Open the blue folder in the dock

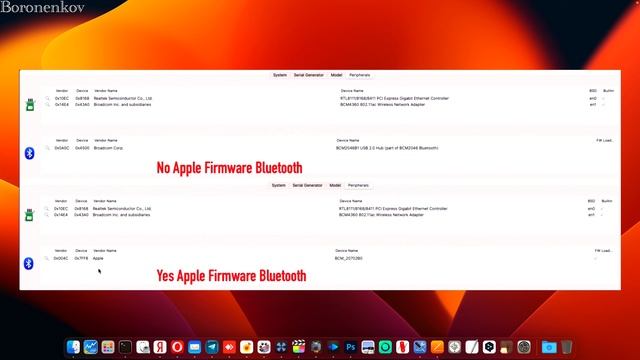549,347
